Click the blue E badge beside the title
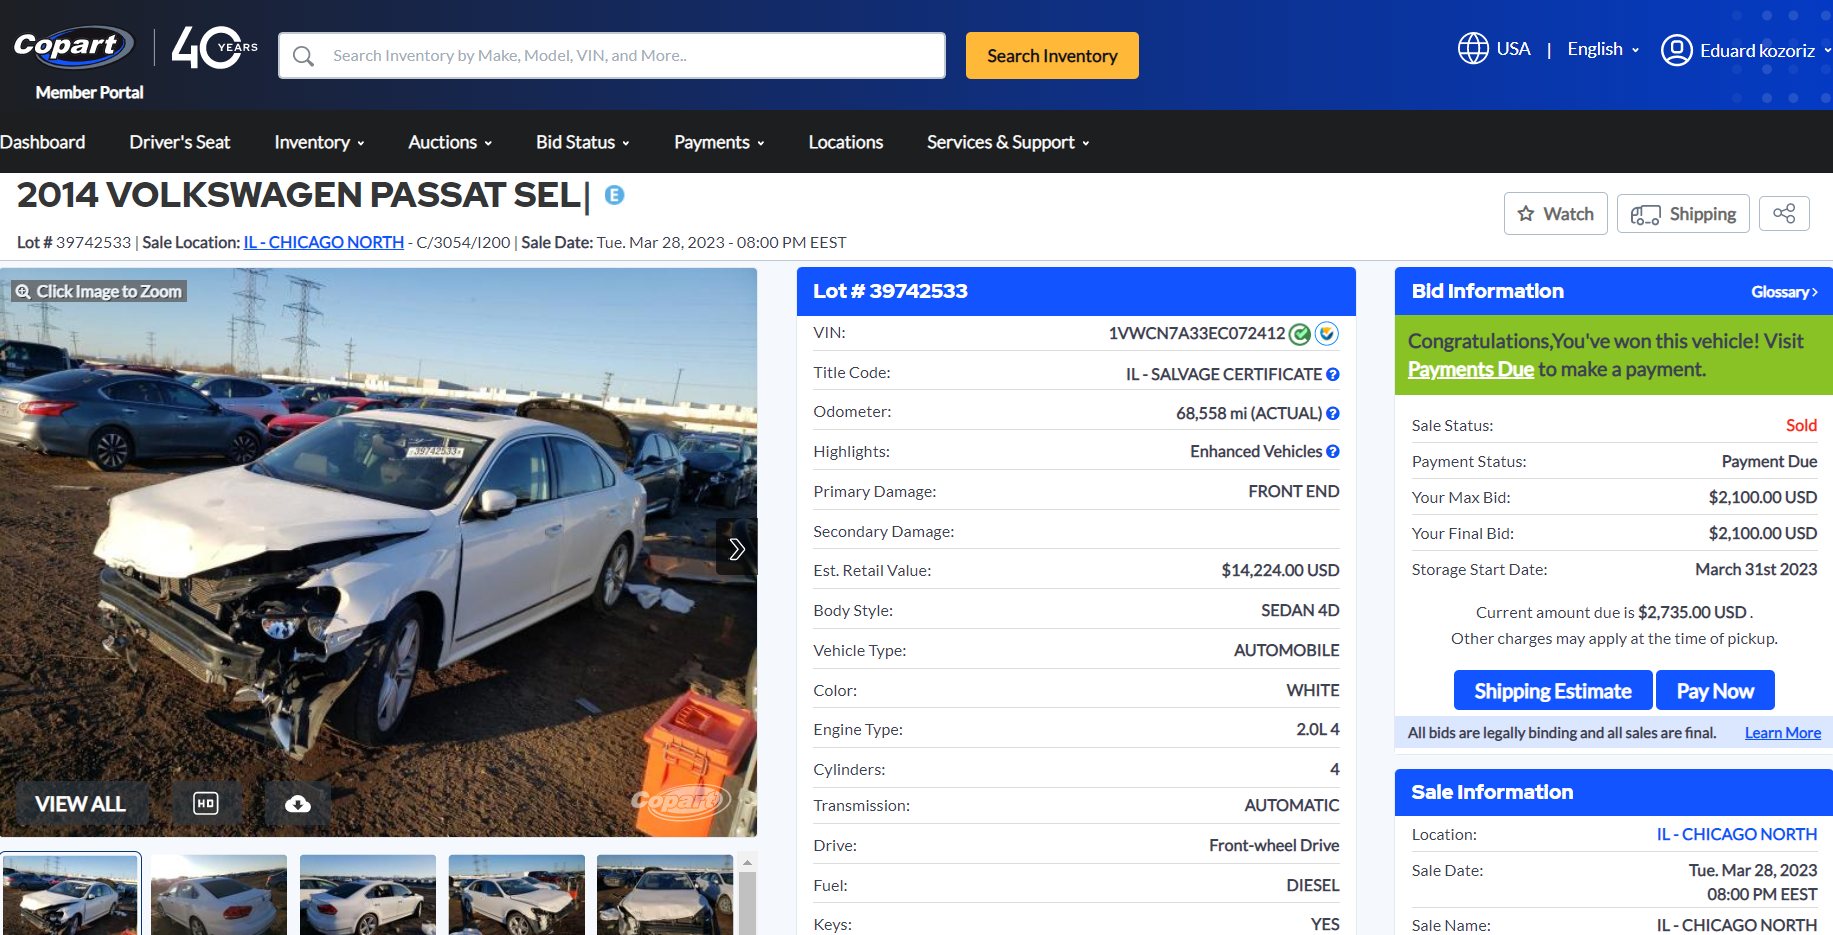The image size is (1833, 935). point(614,195)
